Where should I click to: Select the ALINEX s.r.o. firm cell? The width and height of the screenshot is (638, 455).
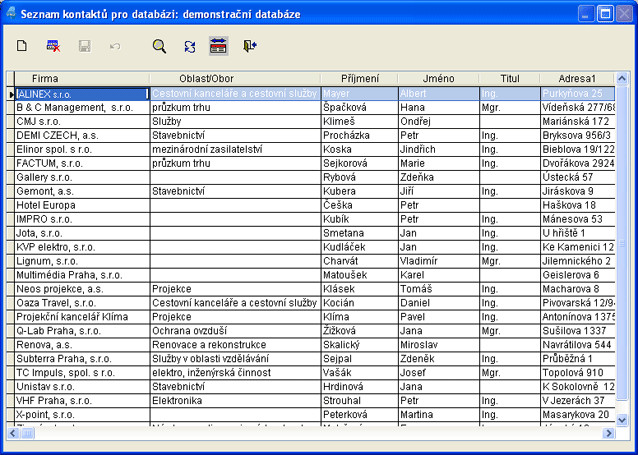[x=82, y=94]
